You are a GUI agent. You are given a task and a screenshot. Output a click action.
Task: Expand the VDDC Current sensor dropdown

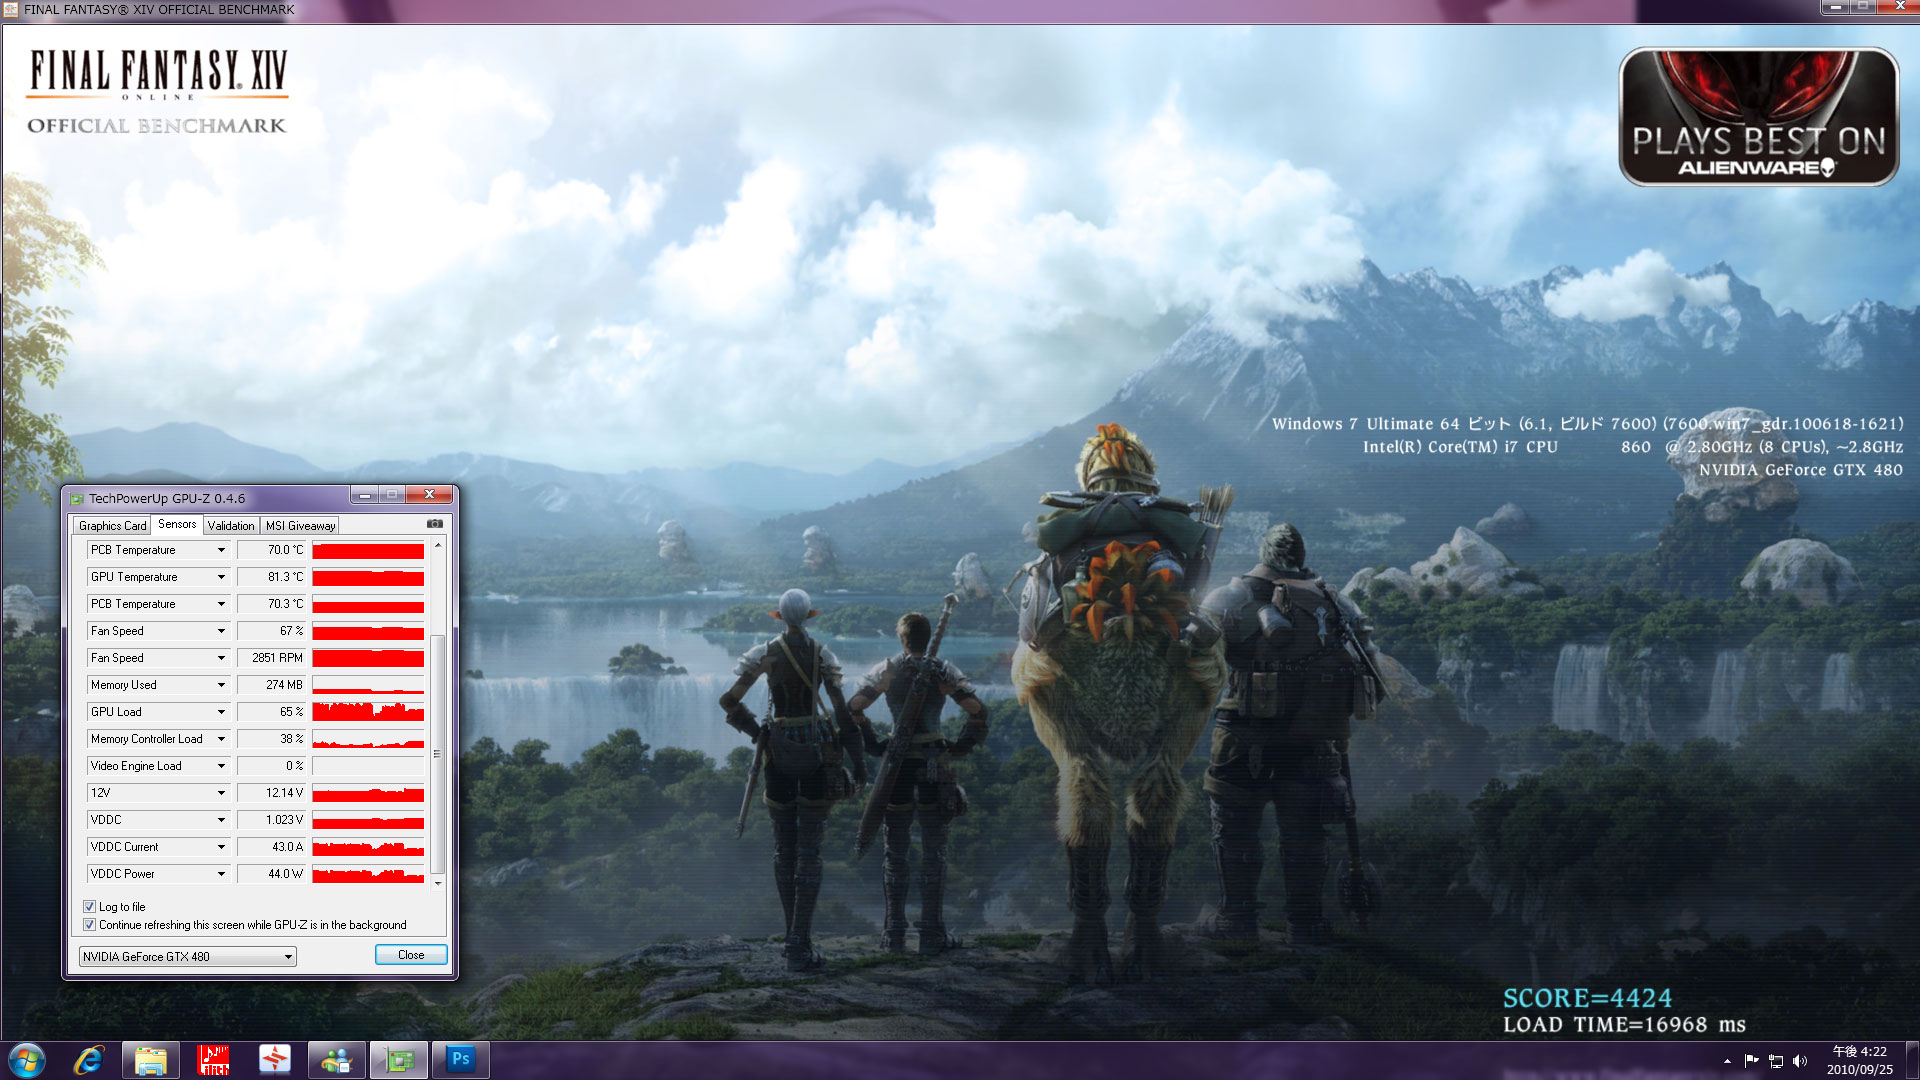221,847
